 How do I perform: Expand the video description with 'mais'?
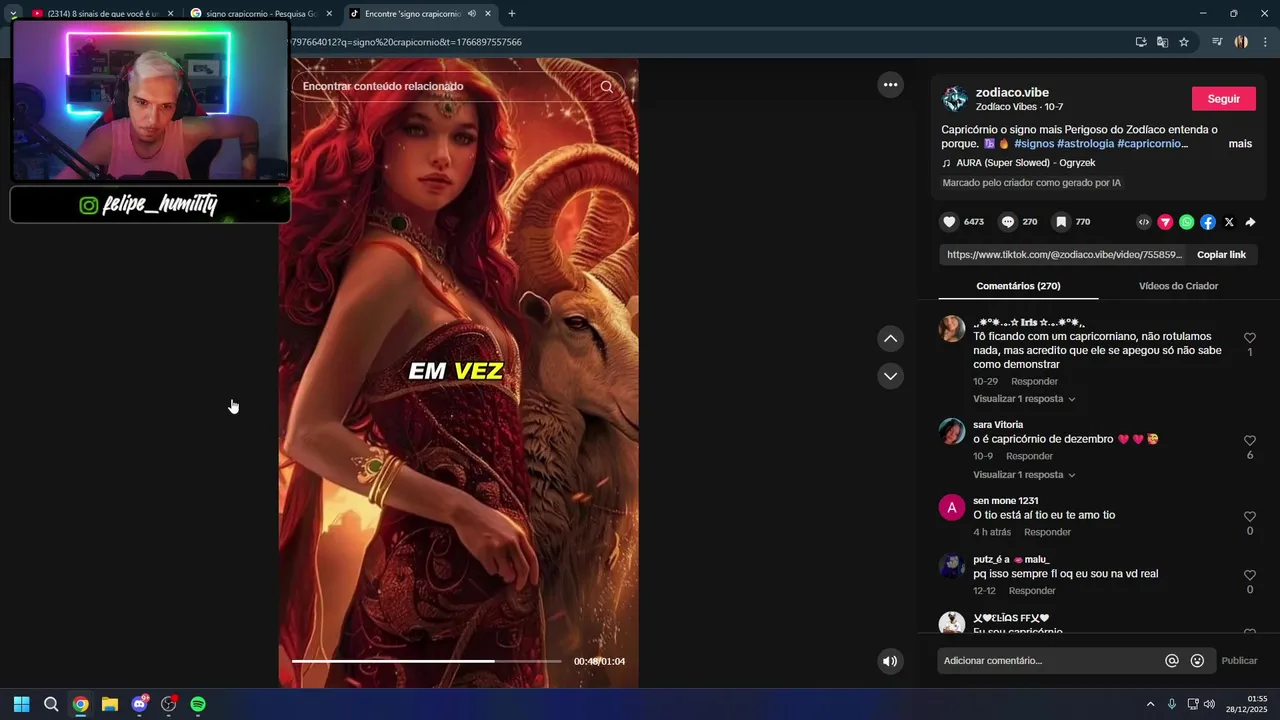pos(1240,144)
